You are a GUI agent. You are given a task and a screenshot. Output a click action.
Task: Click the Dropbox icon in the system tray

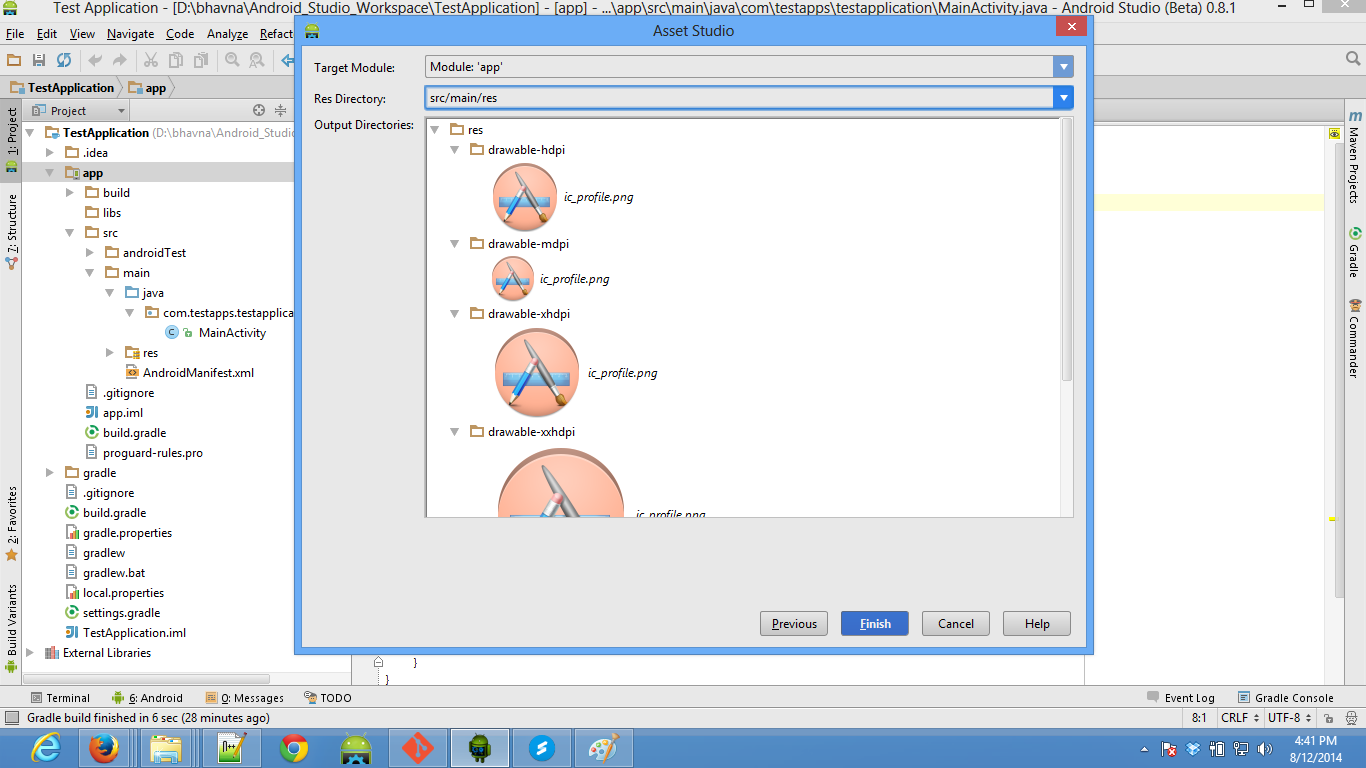click(x=1193, y=749)
